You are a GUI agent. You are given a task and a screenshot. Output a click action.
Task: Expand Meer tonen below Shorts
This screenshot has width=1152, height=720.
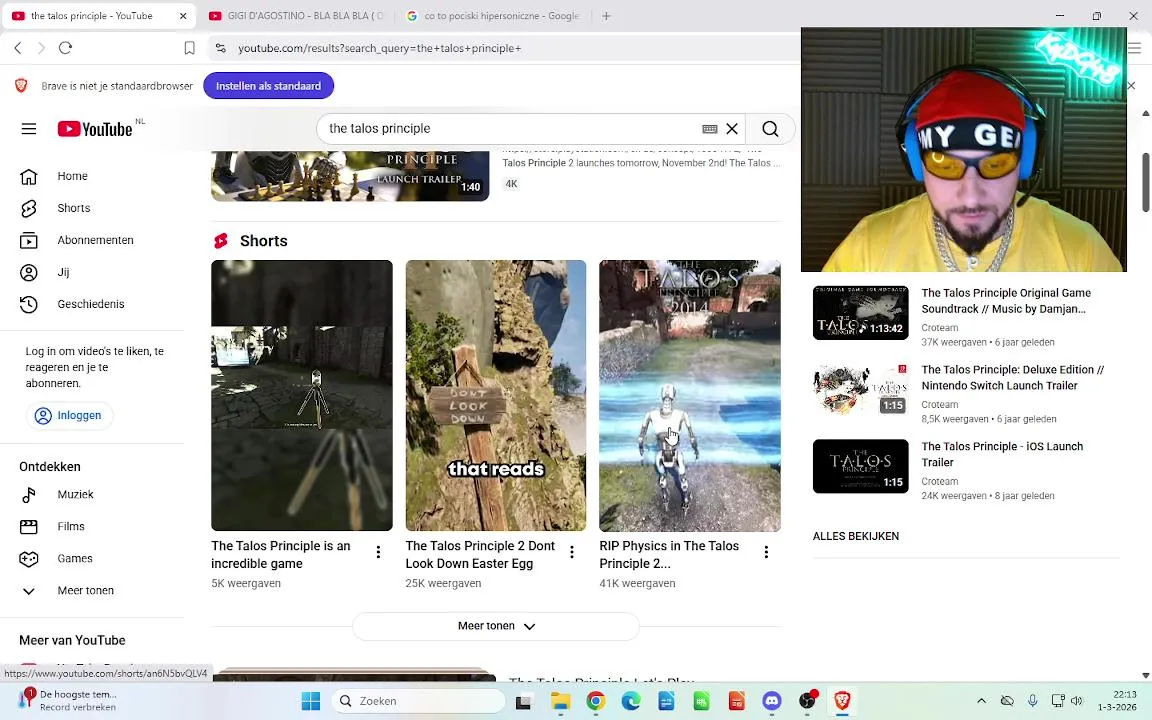496,626
